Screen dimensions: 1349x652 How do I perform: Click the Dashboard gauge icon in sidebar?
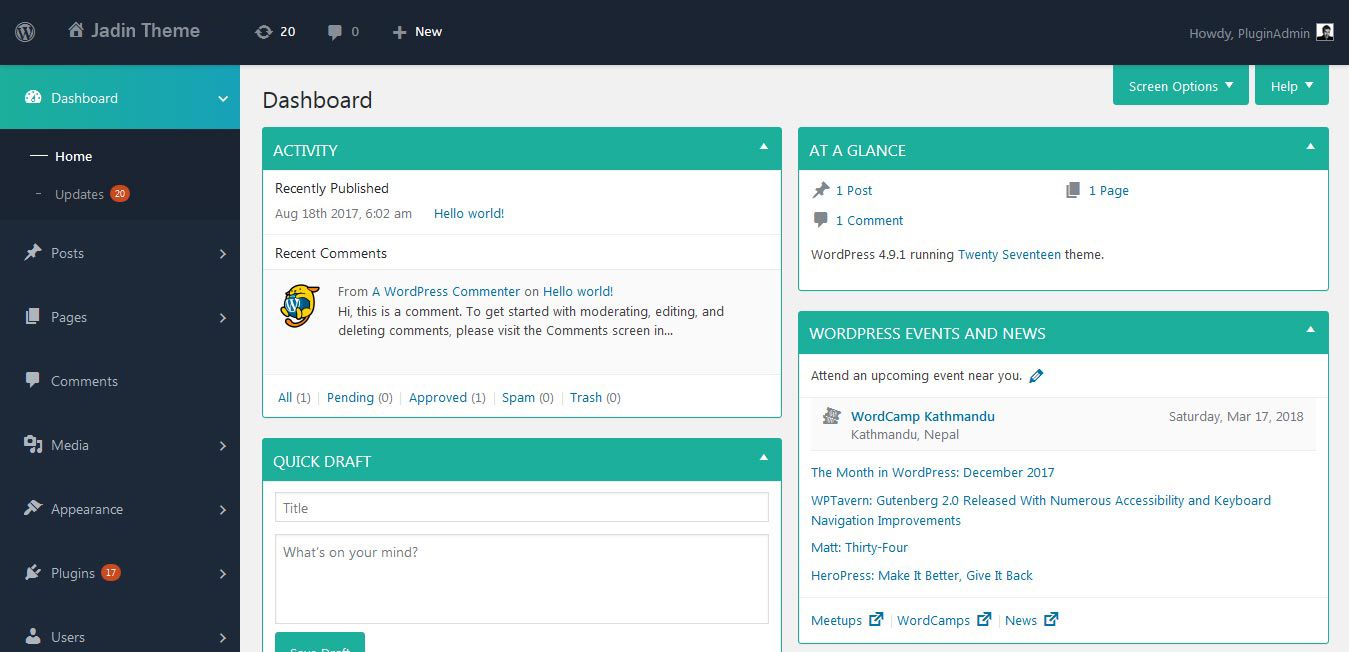[33, 97]
